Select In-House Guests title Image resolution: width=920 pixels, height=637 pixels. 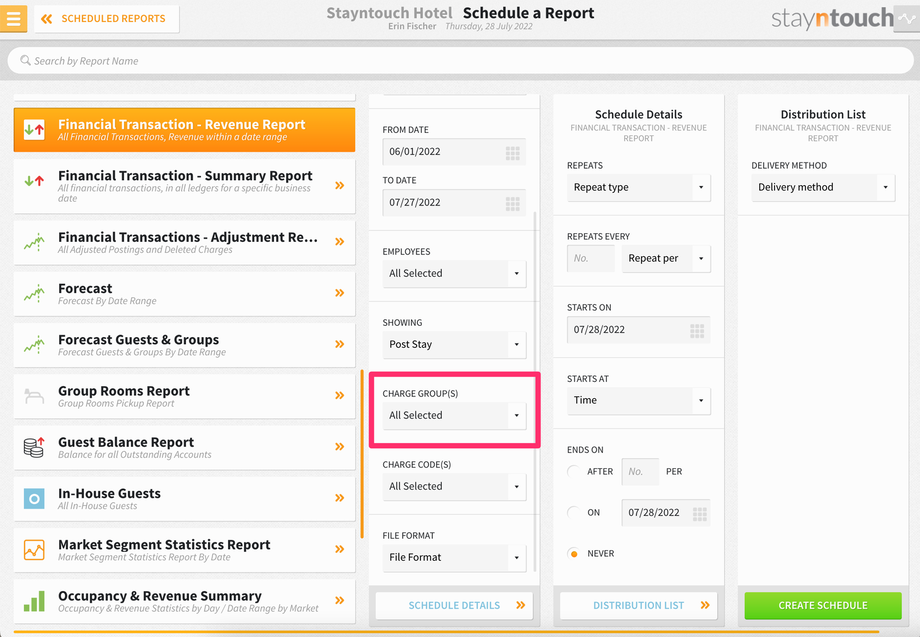point(109,493)
